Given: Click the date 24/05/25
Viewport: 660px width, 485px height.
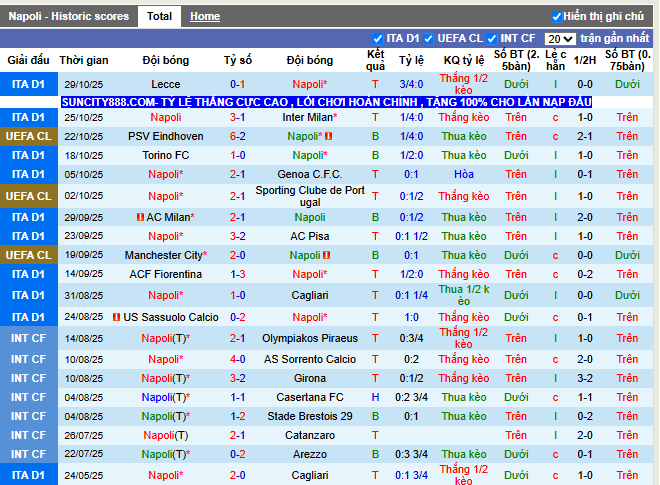Looking at the screenshot, I should pyautogui.click(x=84, y=475).
